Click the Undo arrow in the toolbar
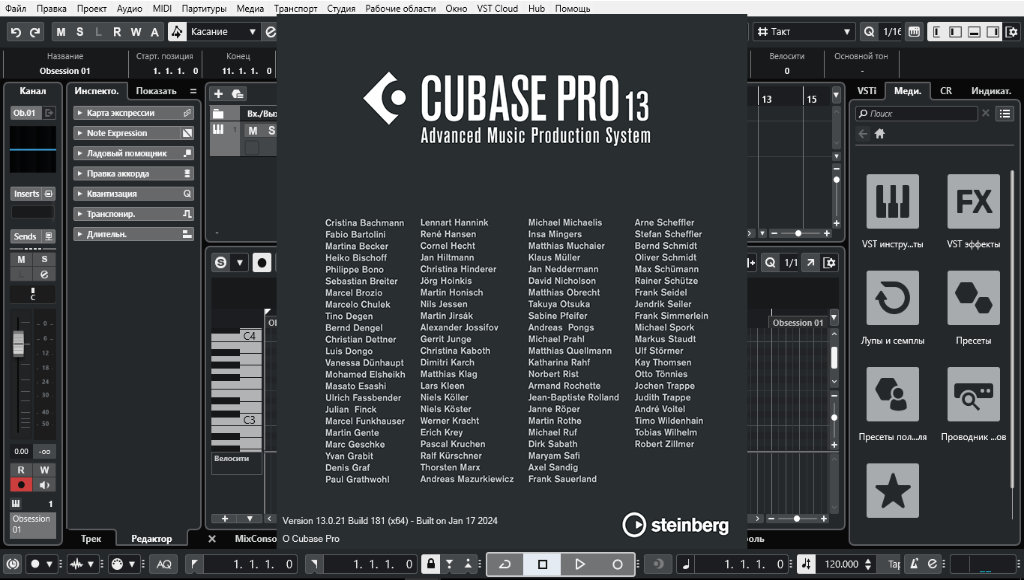The width and height of the screenshot is (1024, 580). pyautogui.click(x=16, y=31)
